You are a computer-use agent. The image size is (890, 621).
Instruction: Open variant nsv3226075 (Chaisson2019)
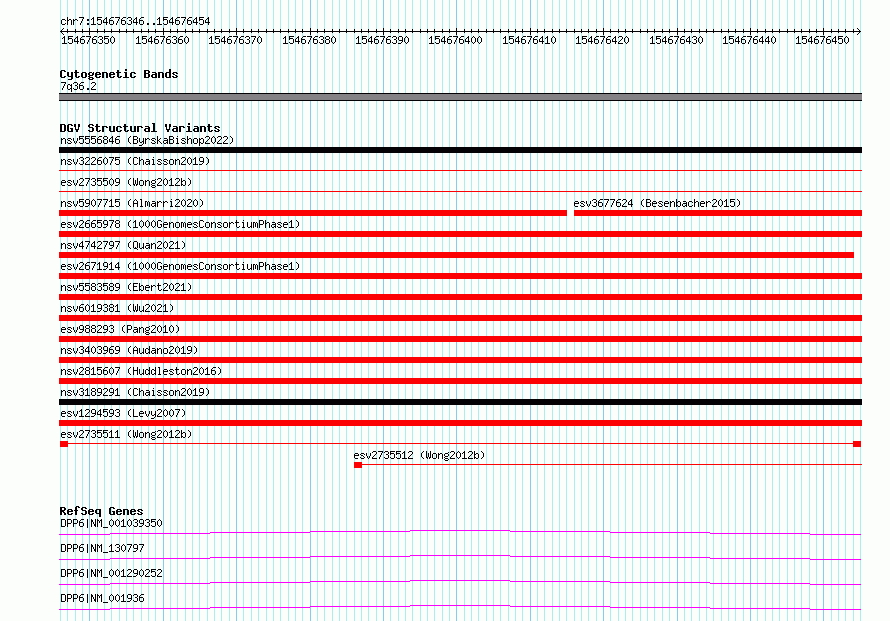[135, 161]
